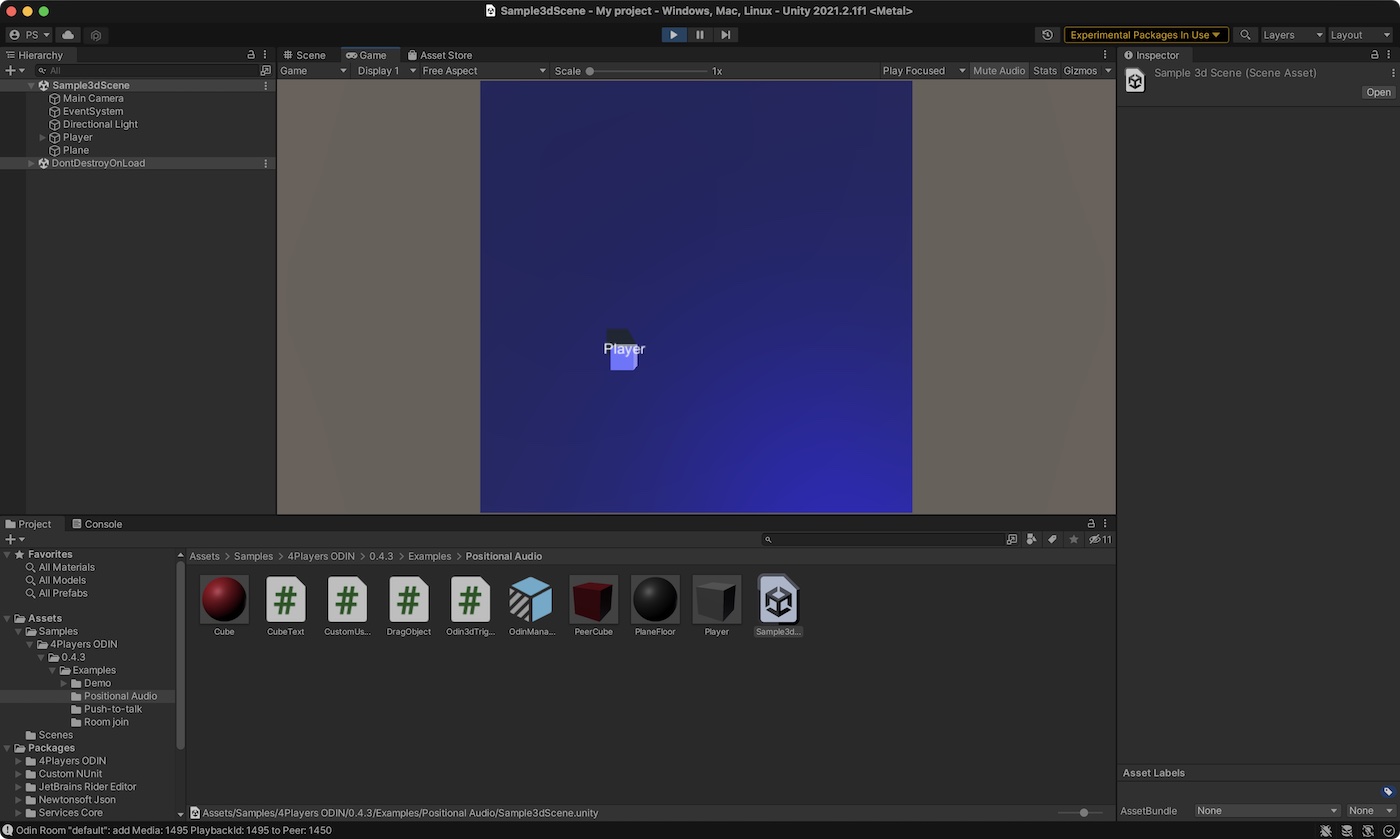The height and width of the screenshot is (839, 1400).
Task: Select the Inspector tab
Action: 1151,55
